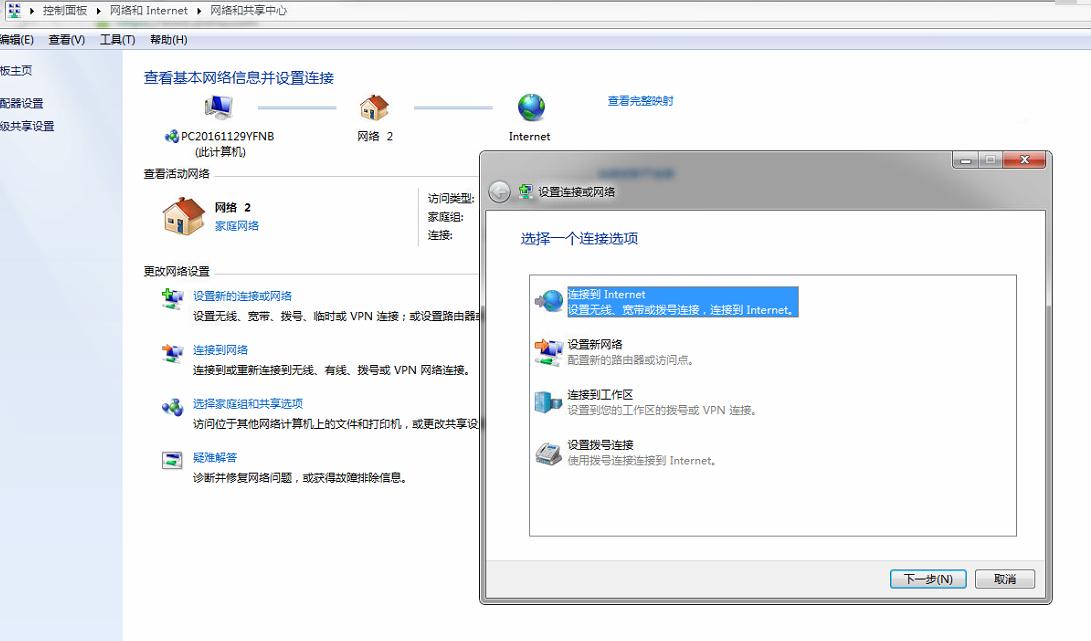Click the 网络 2 house icon
The height and width of the screenshot is (641, 1091).
(375, 105)
